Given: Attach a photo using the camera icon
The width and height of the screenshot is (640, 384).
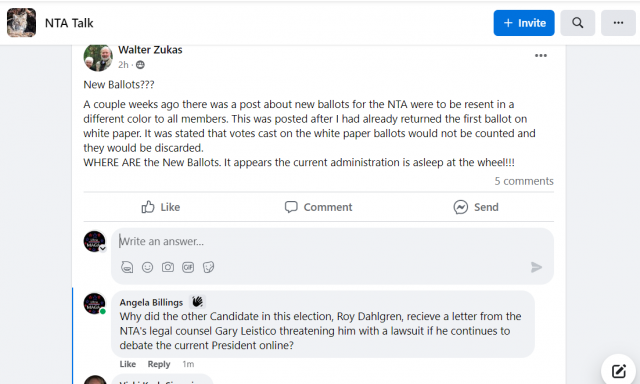Looking at the screenshot, I should coord(168,267).
